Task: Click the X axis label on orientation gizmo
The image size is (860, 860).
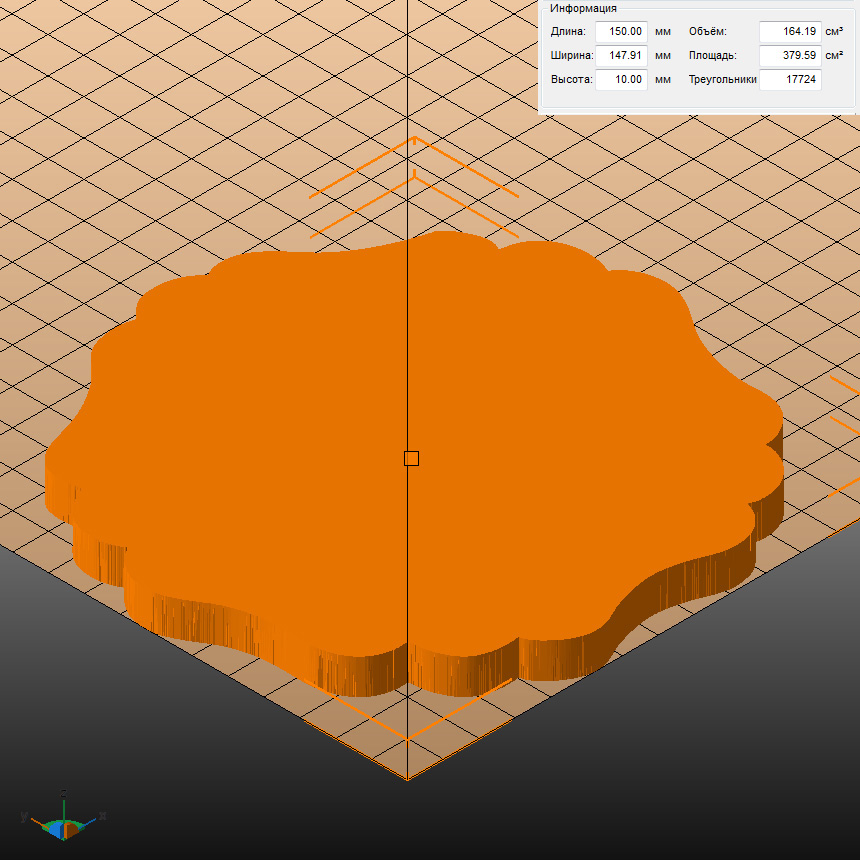Action: [102, 816]
